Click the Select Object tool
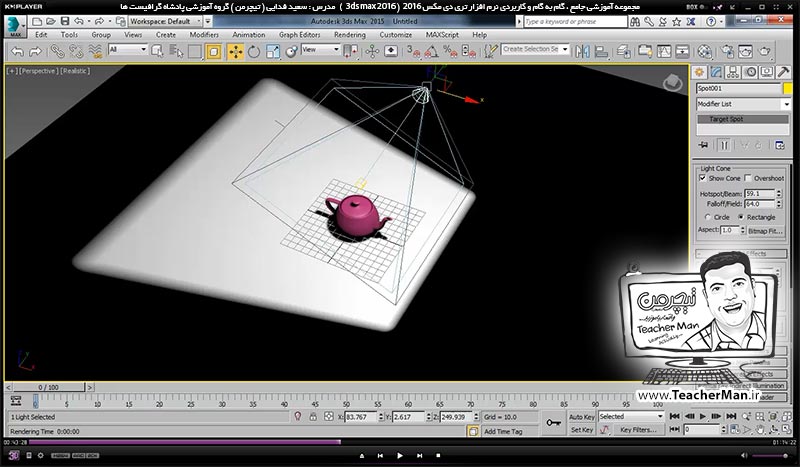800x467 pixels. tap(157, 52)
